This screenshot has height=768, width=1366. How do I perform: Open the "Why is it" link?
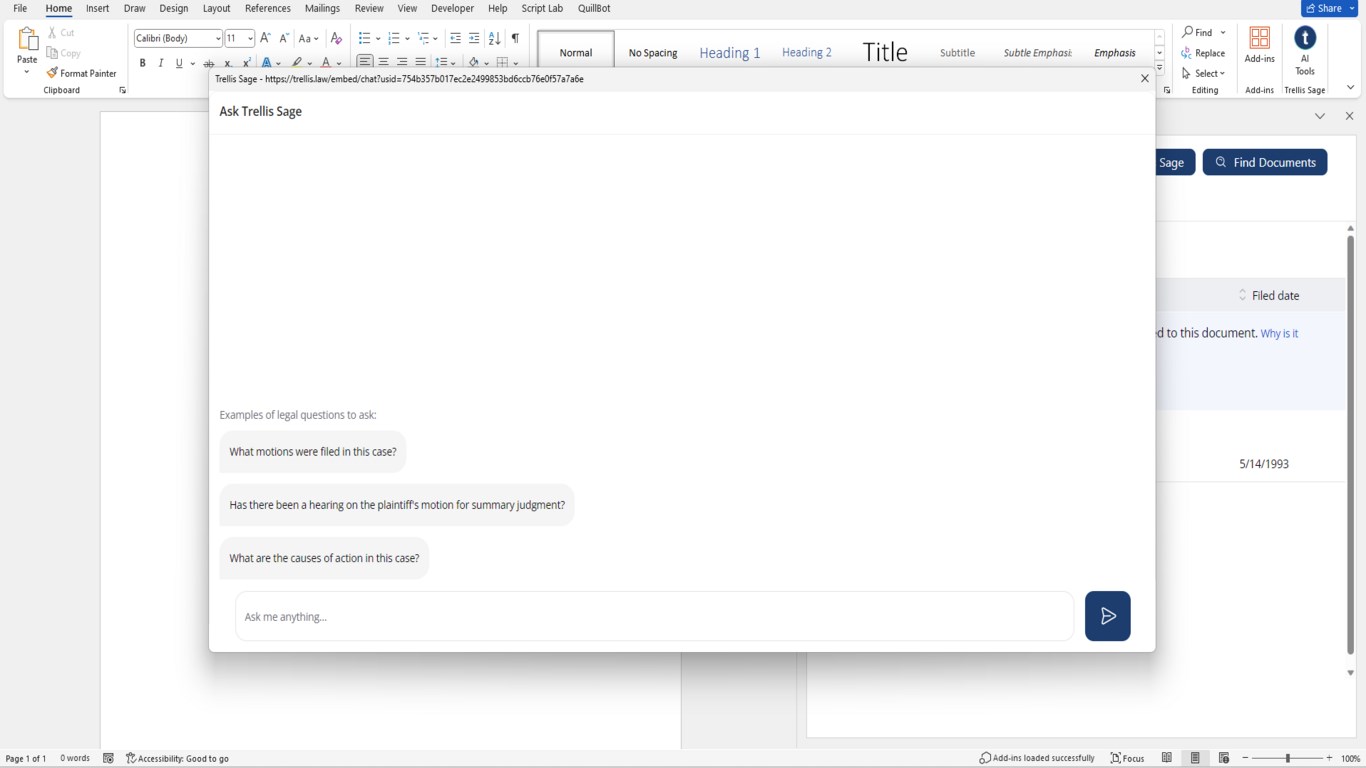pos(1279,334)
